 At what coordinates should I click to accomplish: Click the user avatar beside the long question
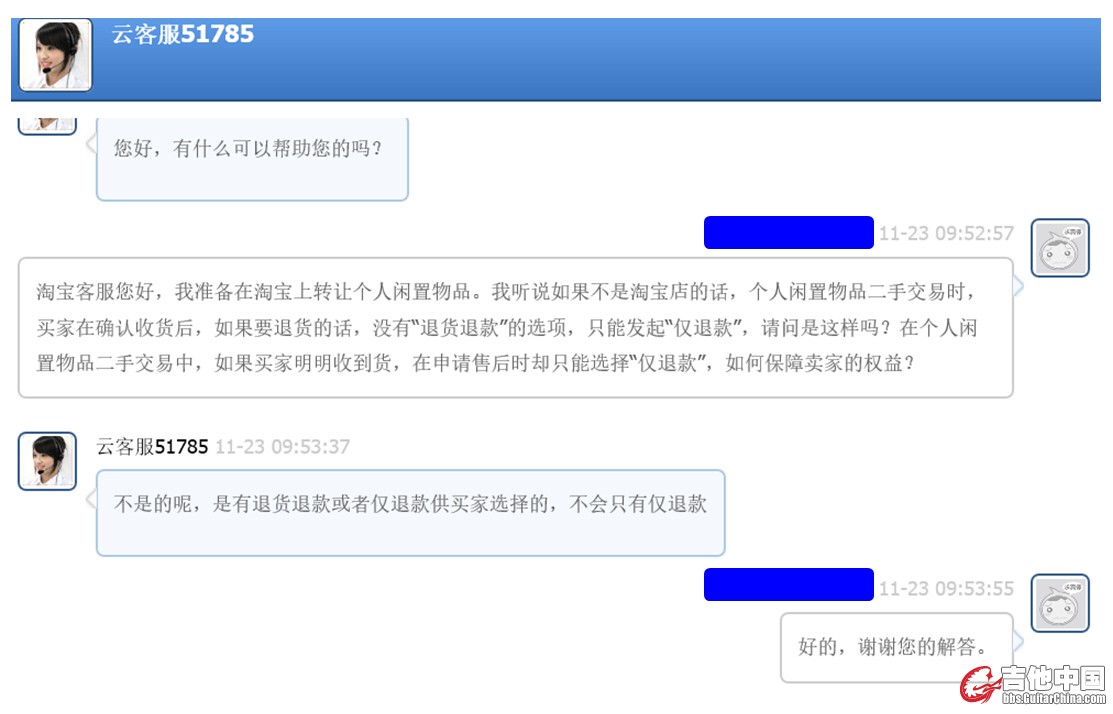coord(1060,248)
